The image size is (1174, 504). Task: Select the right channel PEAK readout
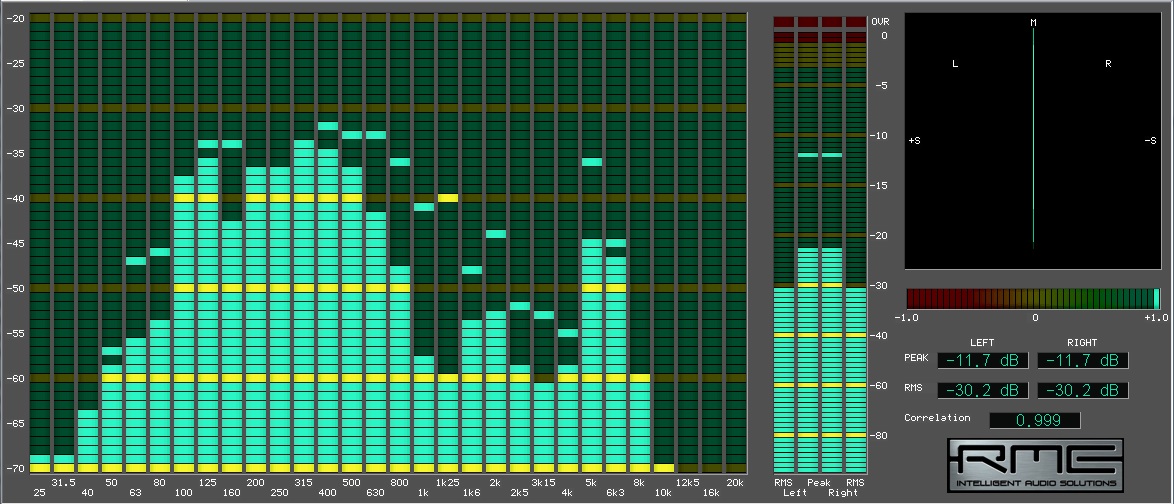(x=1082, y=360)
